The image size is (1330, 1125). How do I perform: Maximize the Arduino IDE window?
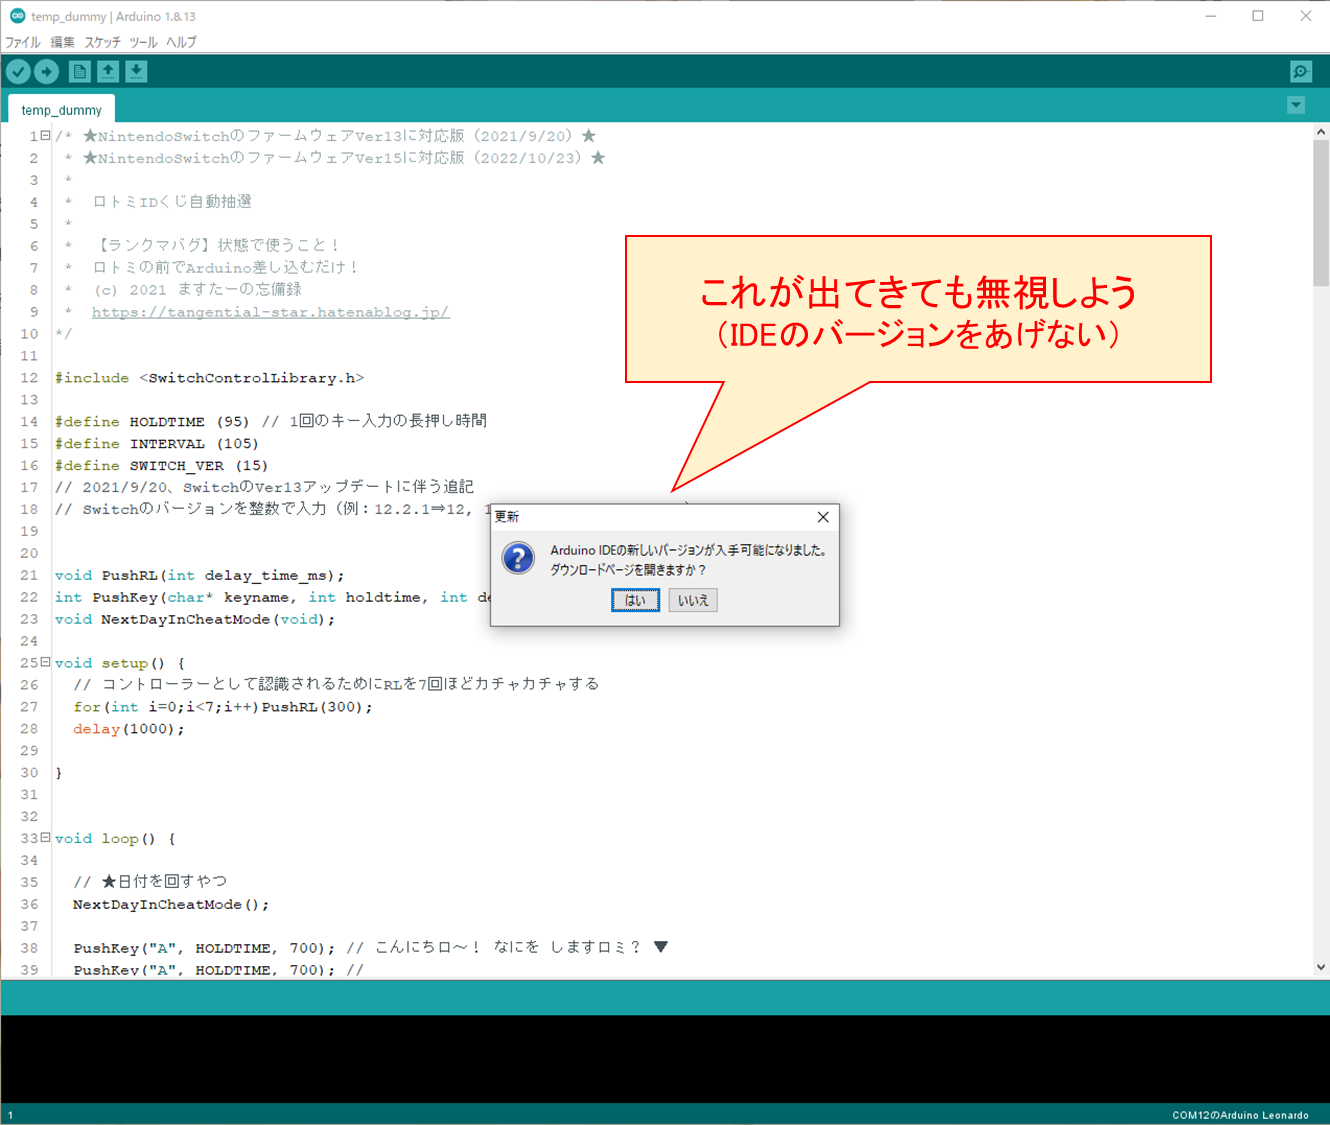pyautogui.click(x=1258, y=16)
